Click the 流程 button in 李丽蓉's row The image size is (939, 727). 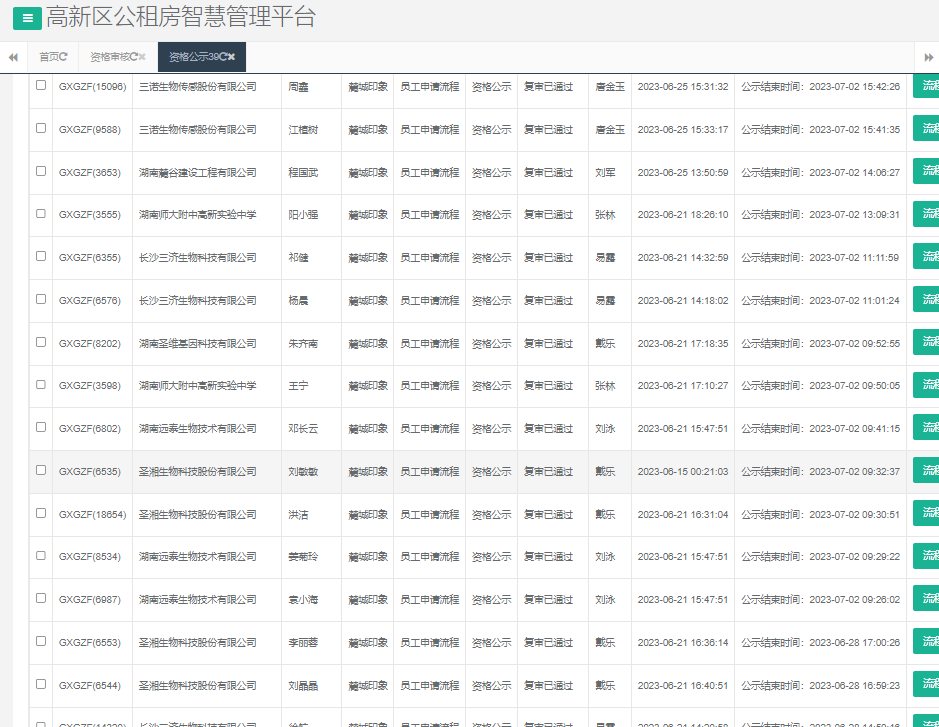(x=927, y=641)
